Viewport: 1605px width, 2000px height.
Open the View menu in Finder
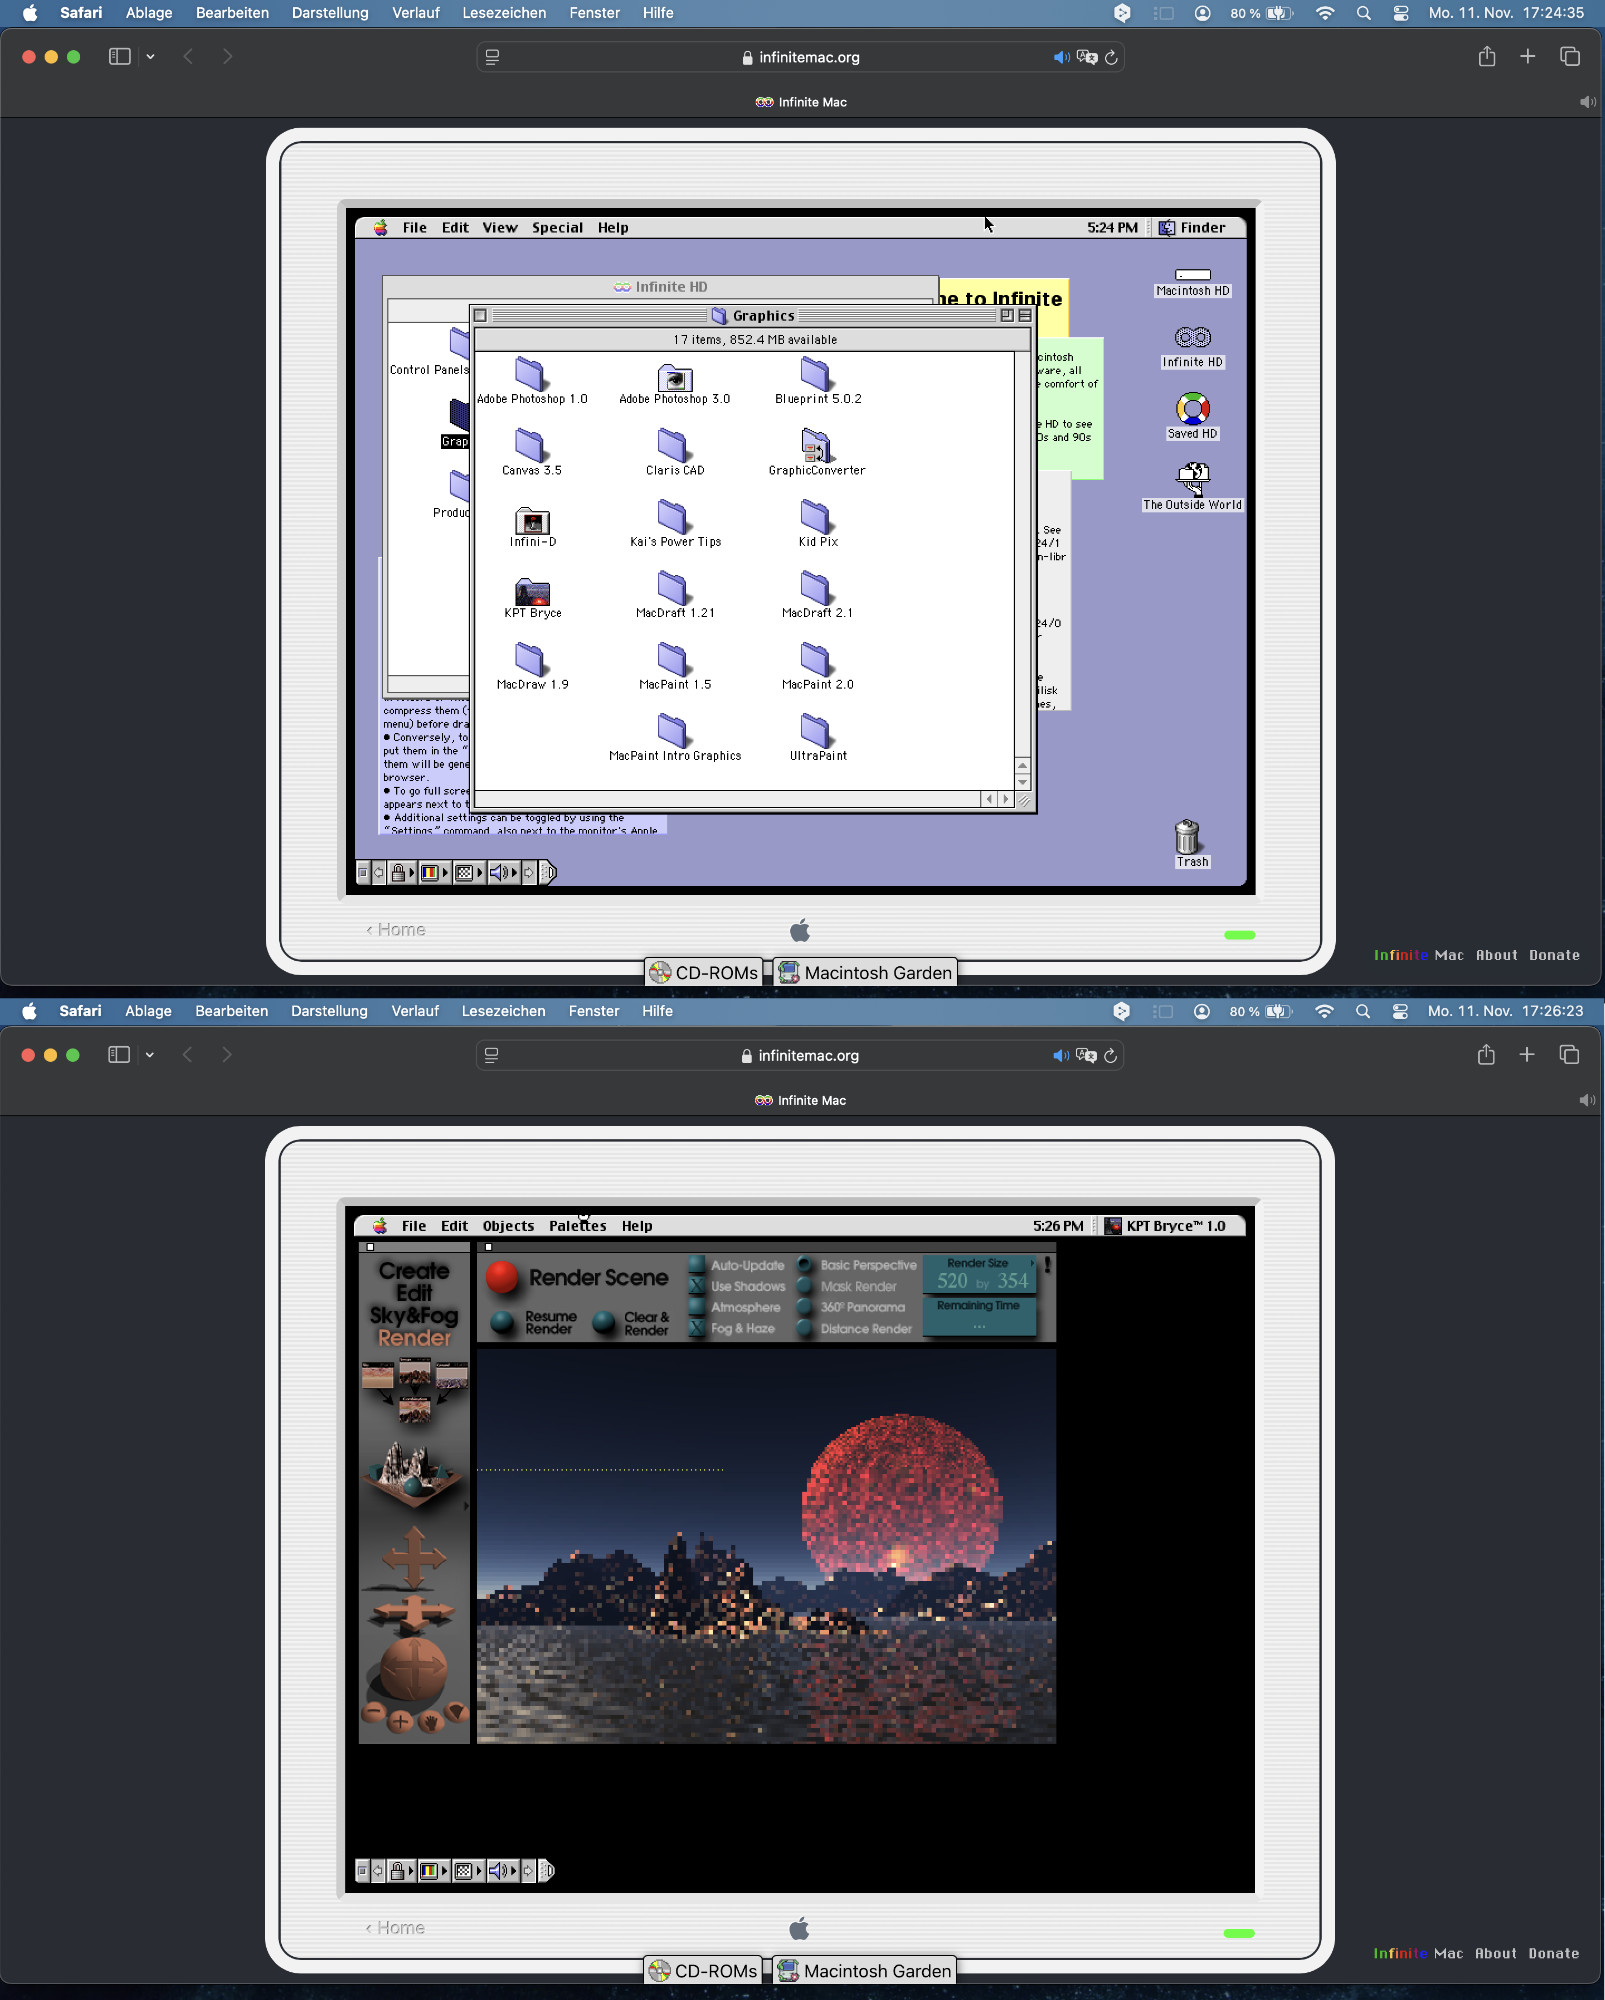[500, 228]
